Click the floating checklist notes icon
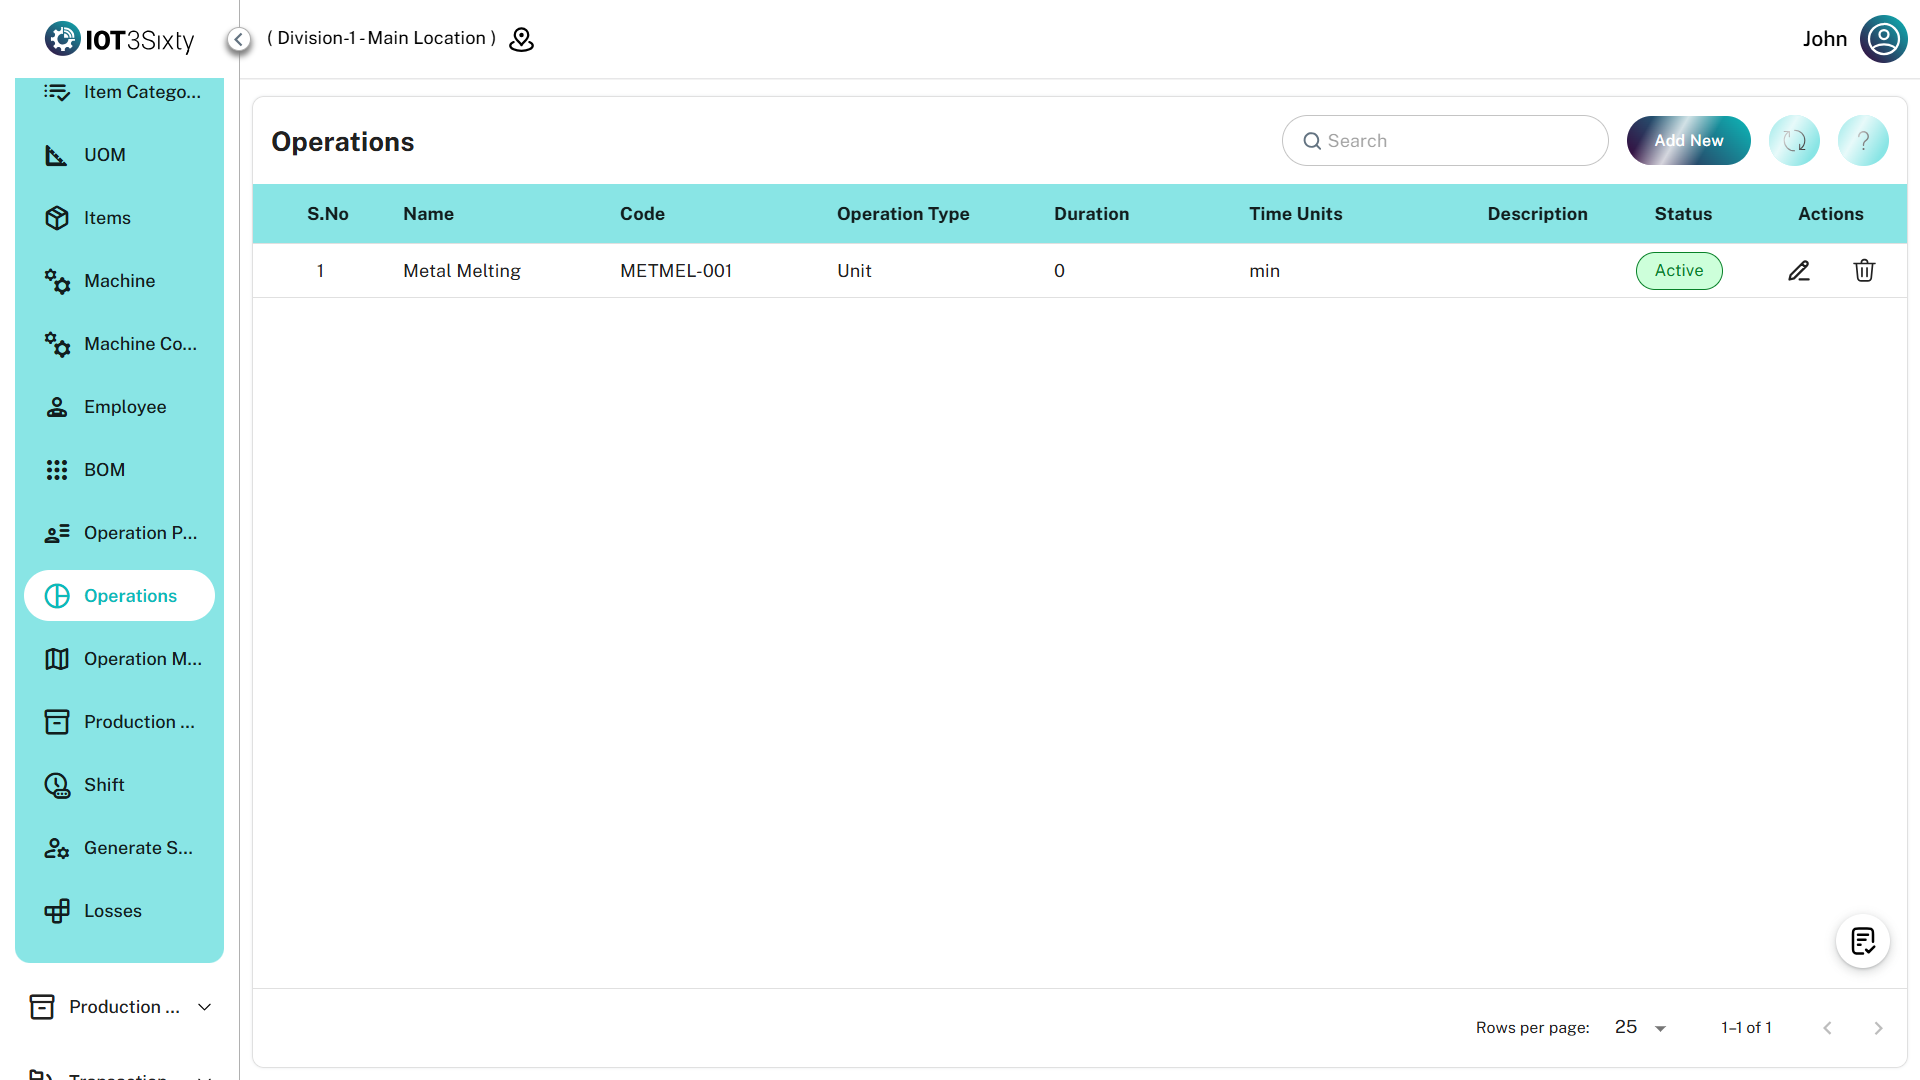The image size is (1920, 1080). (x=1862, y=941)
